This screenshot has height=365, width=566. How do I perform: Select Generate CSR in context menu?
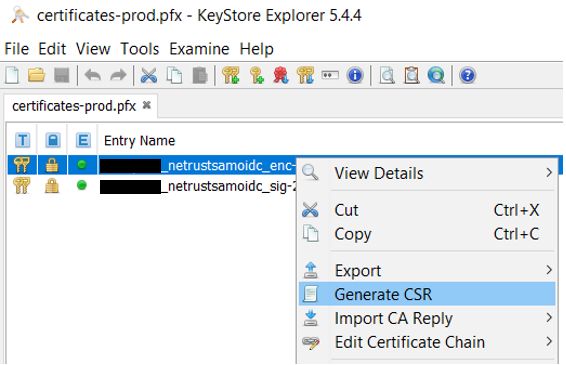tap(427, 294)
